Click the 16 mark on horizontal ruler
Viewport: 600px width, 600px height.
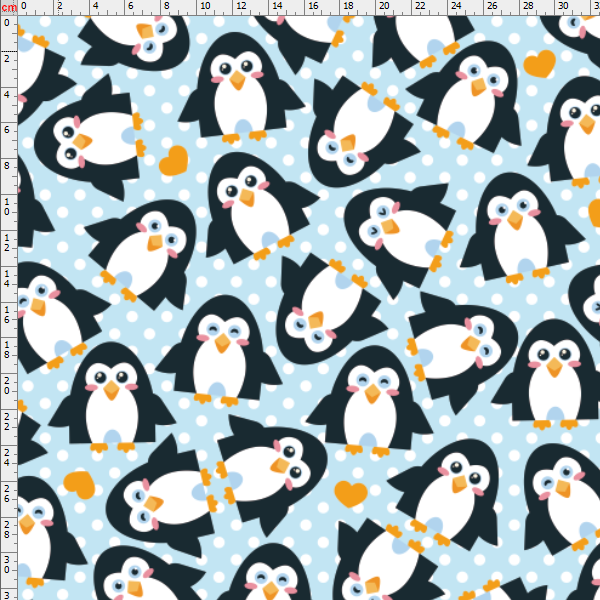point(313,6)
